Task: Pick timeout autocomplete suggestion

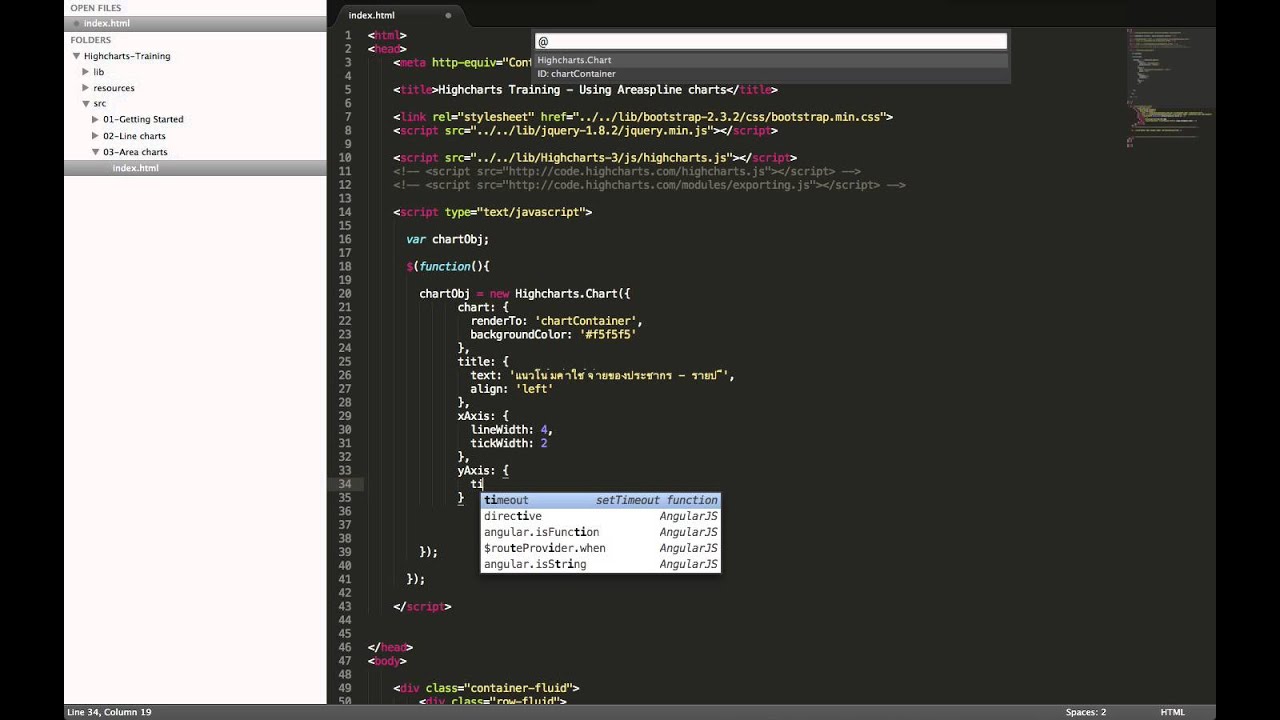Action: [x=600, y=500]
